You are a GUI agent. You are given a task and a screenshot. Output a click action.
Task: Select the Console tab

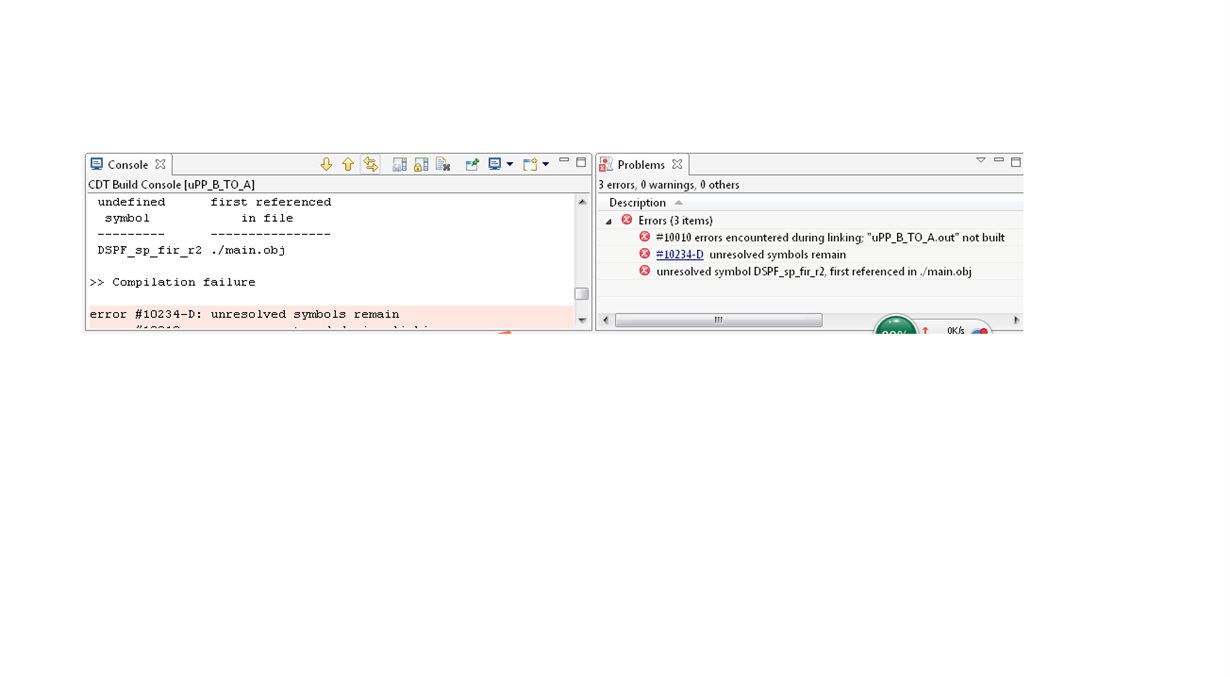[128, 165]
